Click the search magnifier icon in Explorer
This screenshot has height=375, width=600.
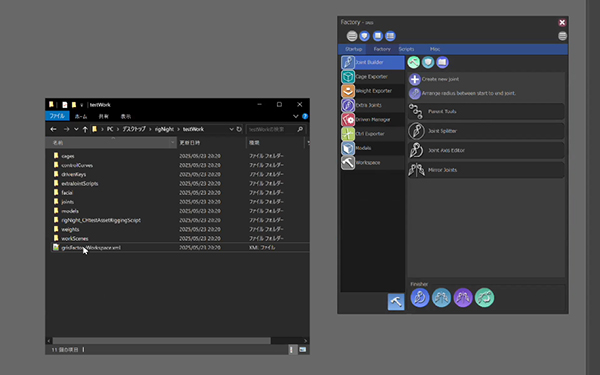[x=300, y=129]
